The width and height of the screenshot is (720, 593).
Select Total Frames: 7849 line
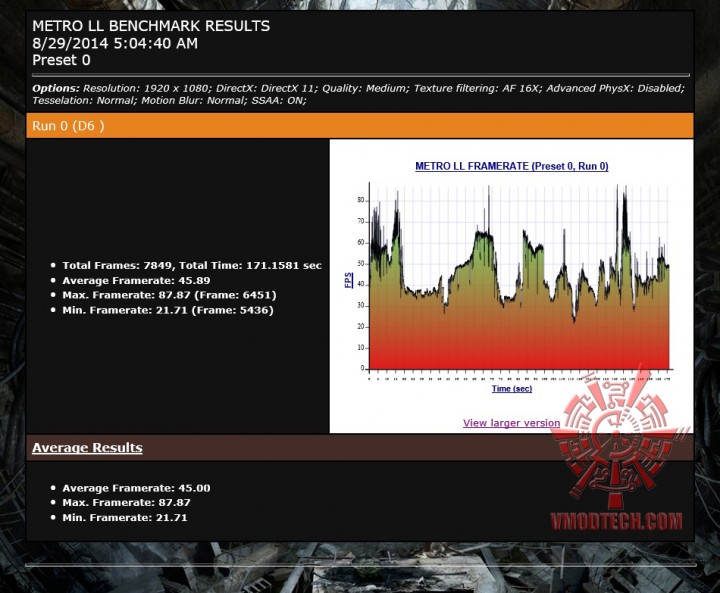click(x=192, y=265)
